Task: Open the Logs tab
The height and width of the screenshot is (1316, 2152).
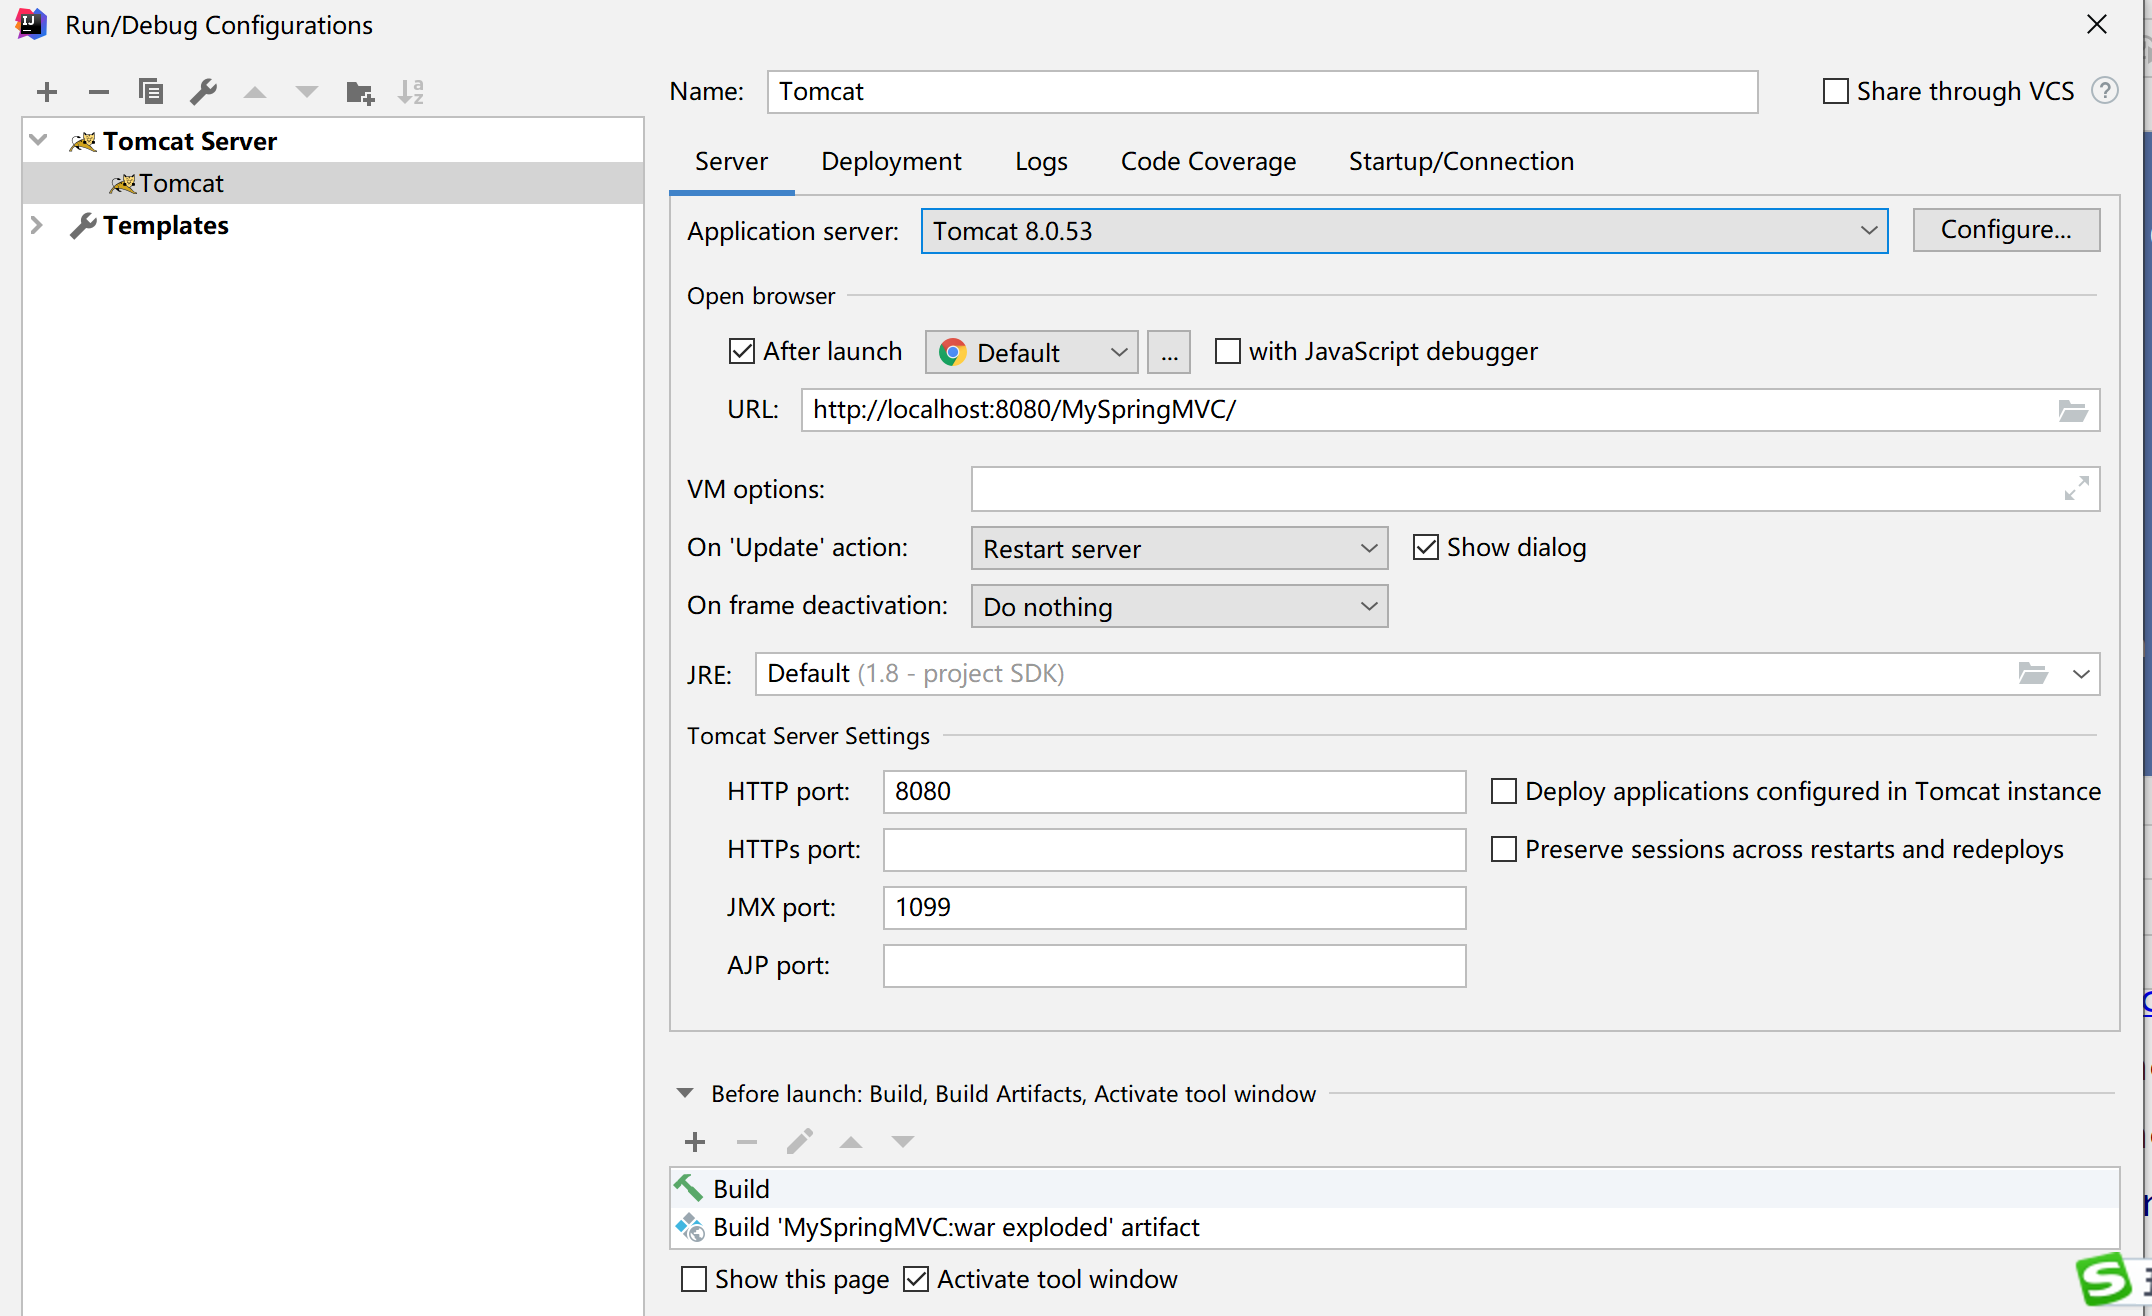Action: pos(1041,161)
